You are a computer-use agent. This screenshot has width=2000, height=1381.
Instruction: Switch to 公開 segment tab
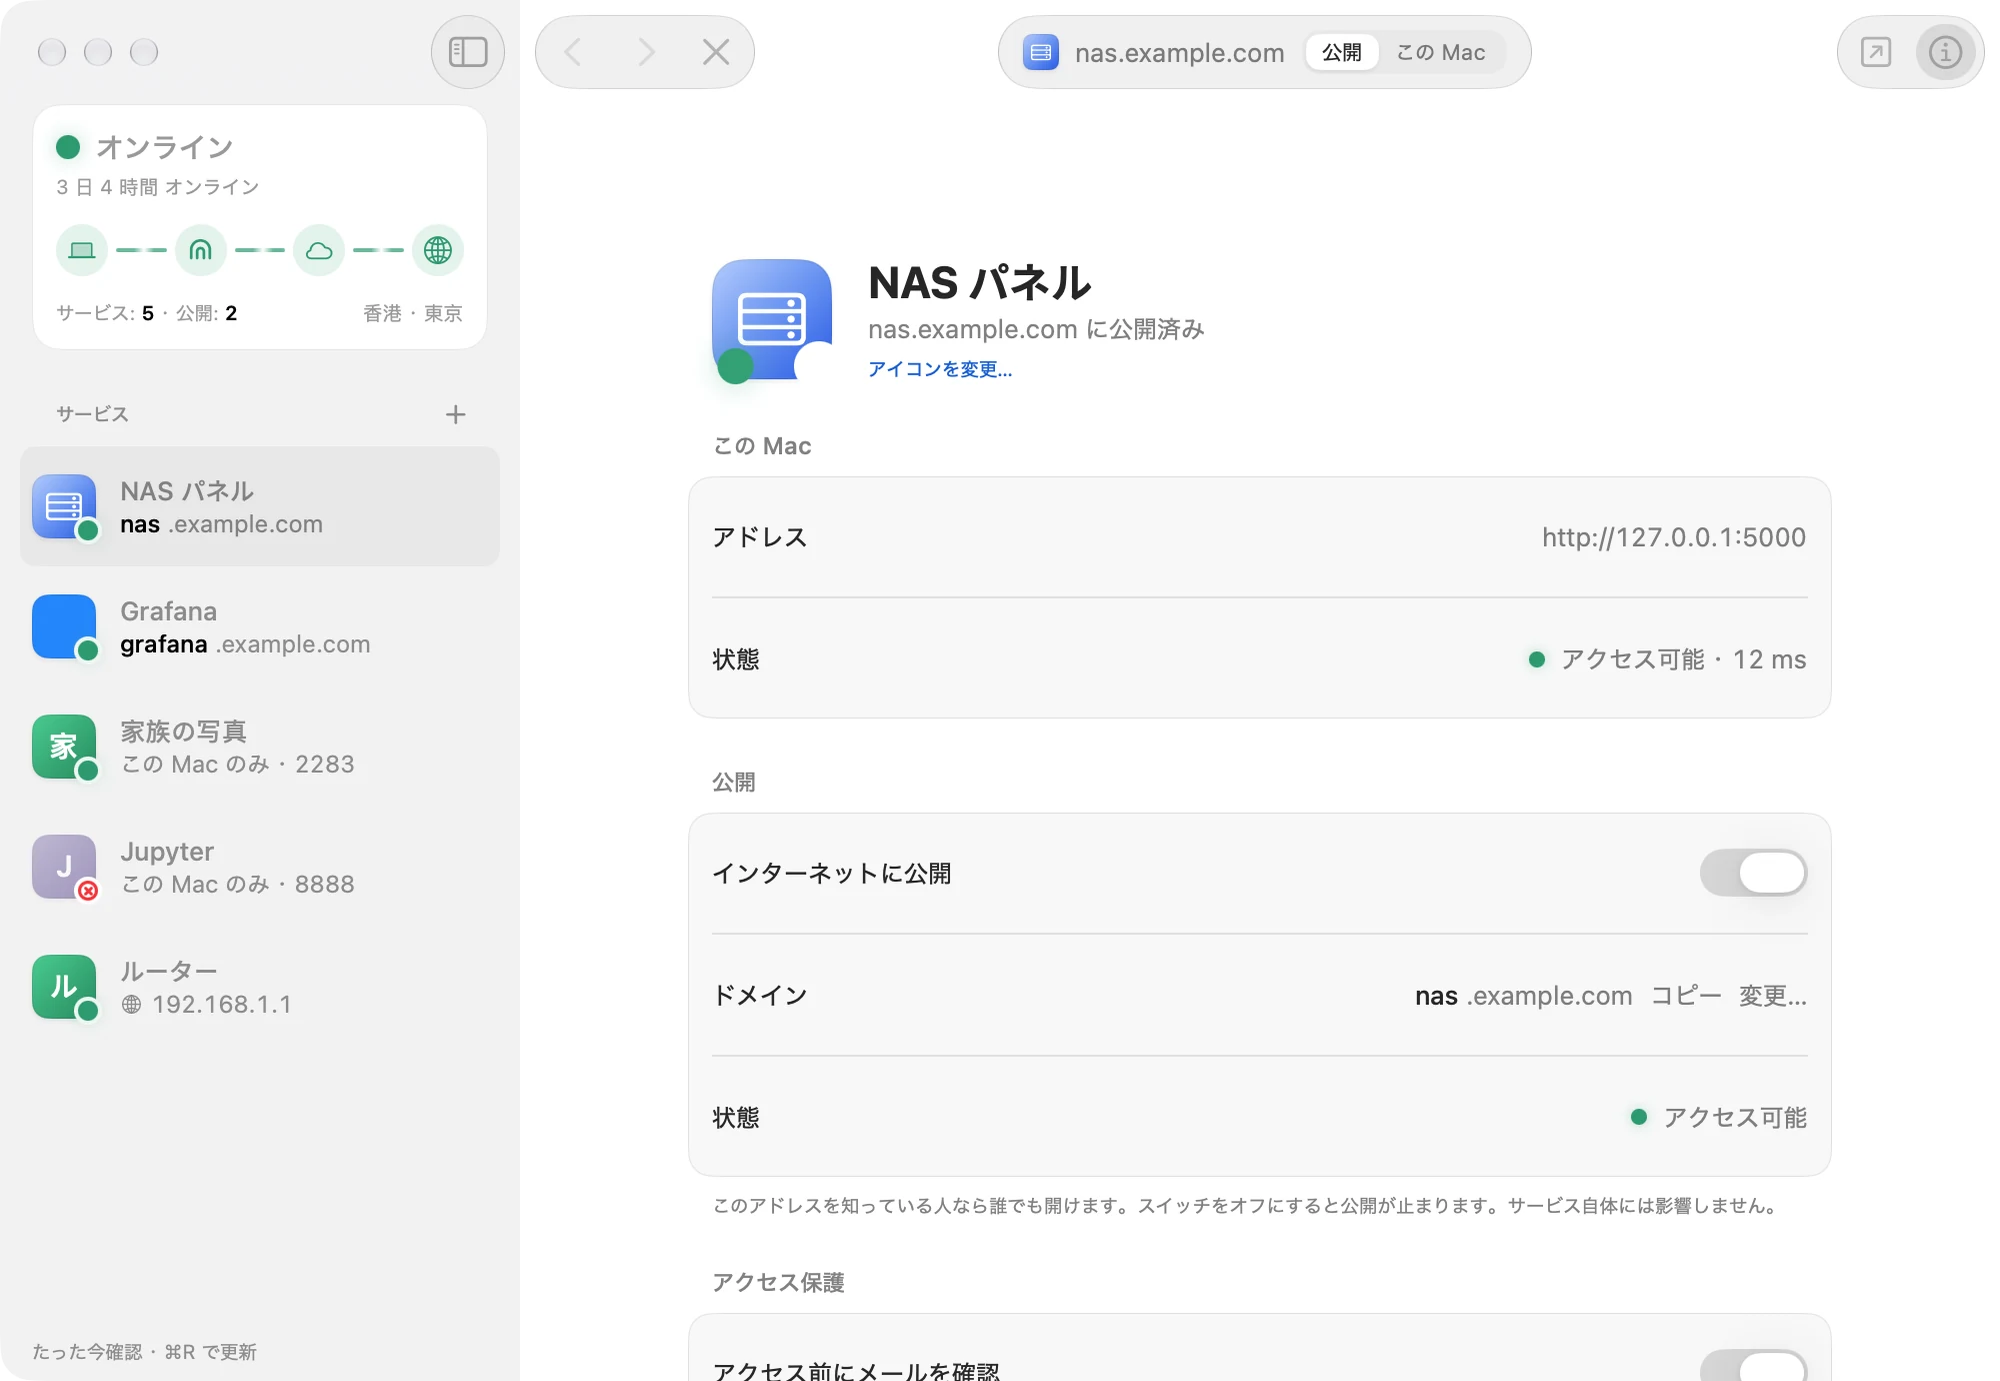tap(1342, 52)
